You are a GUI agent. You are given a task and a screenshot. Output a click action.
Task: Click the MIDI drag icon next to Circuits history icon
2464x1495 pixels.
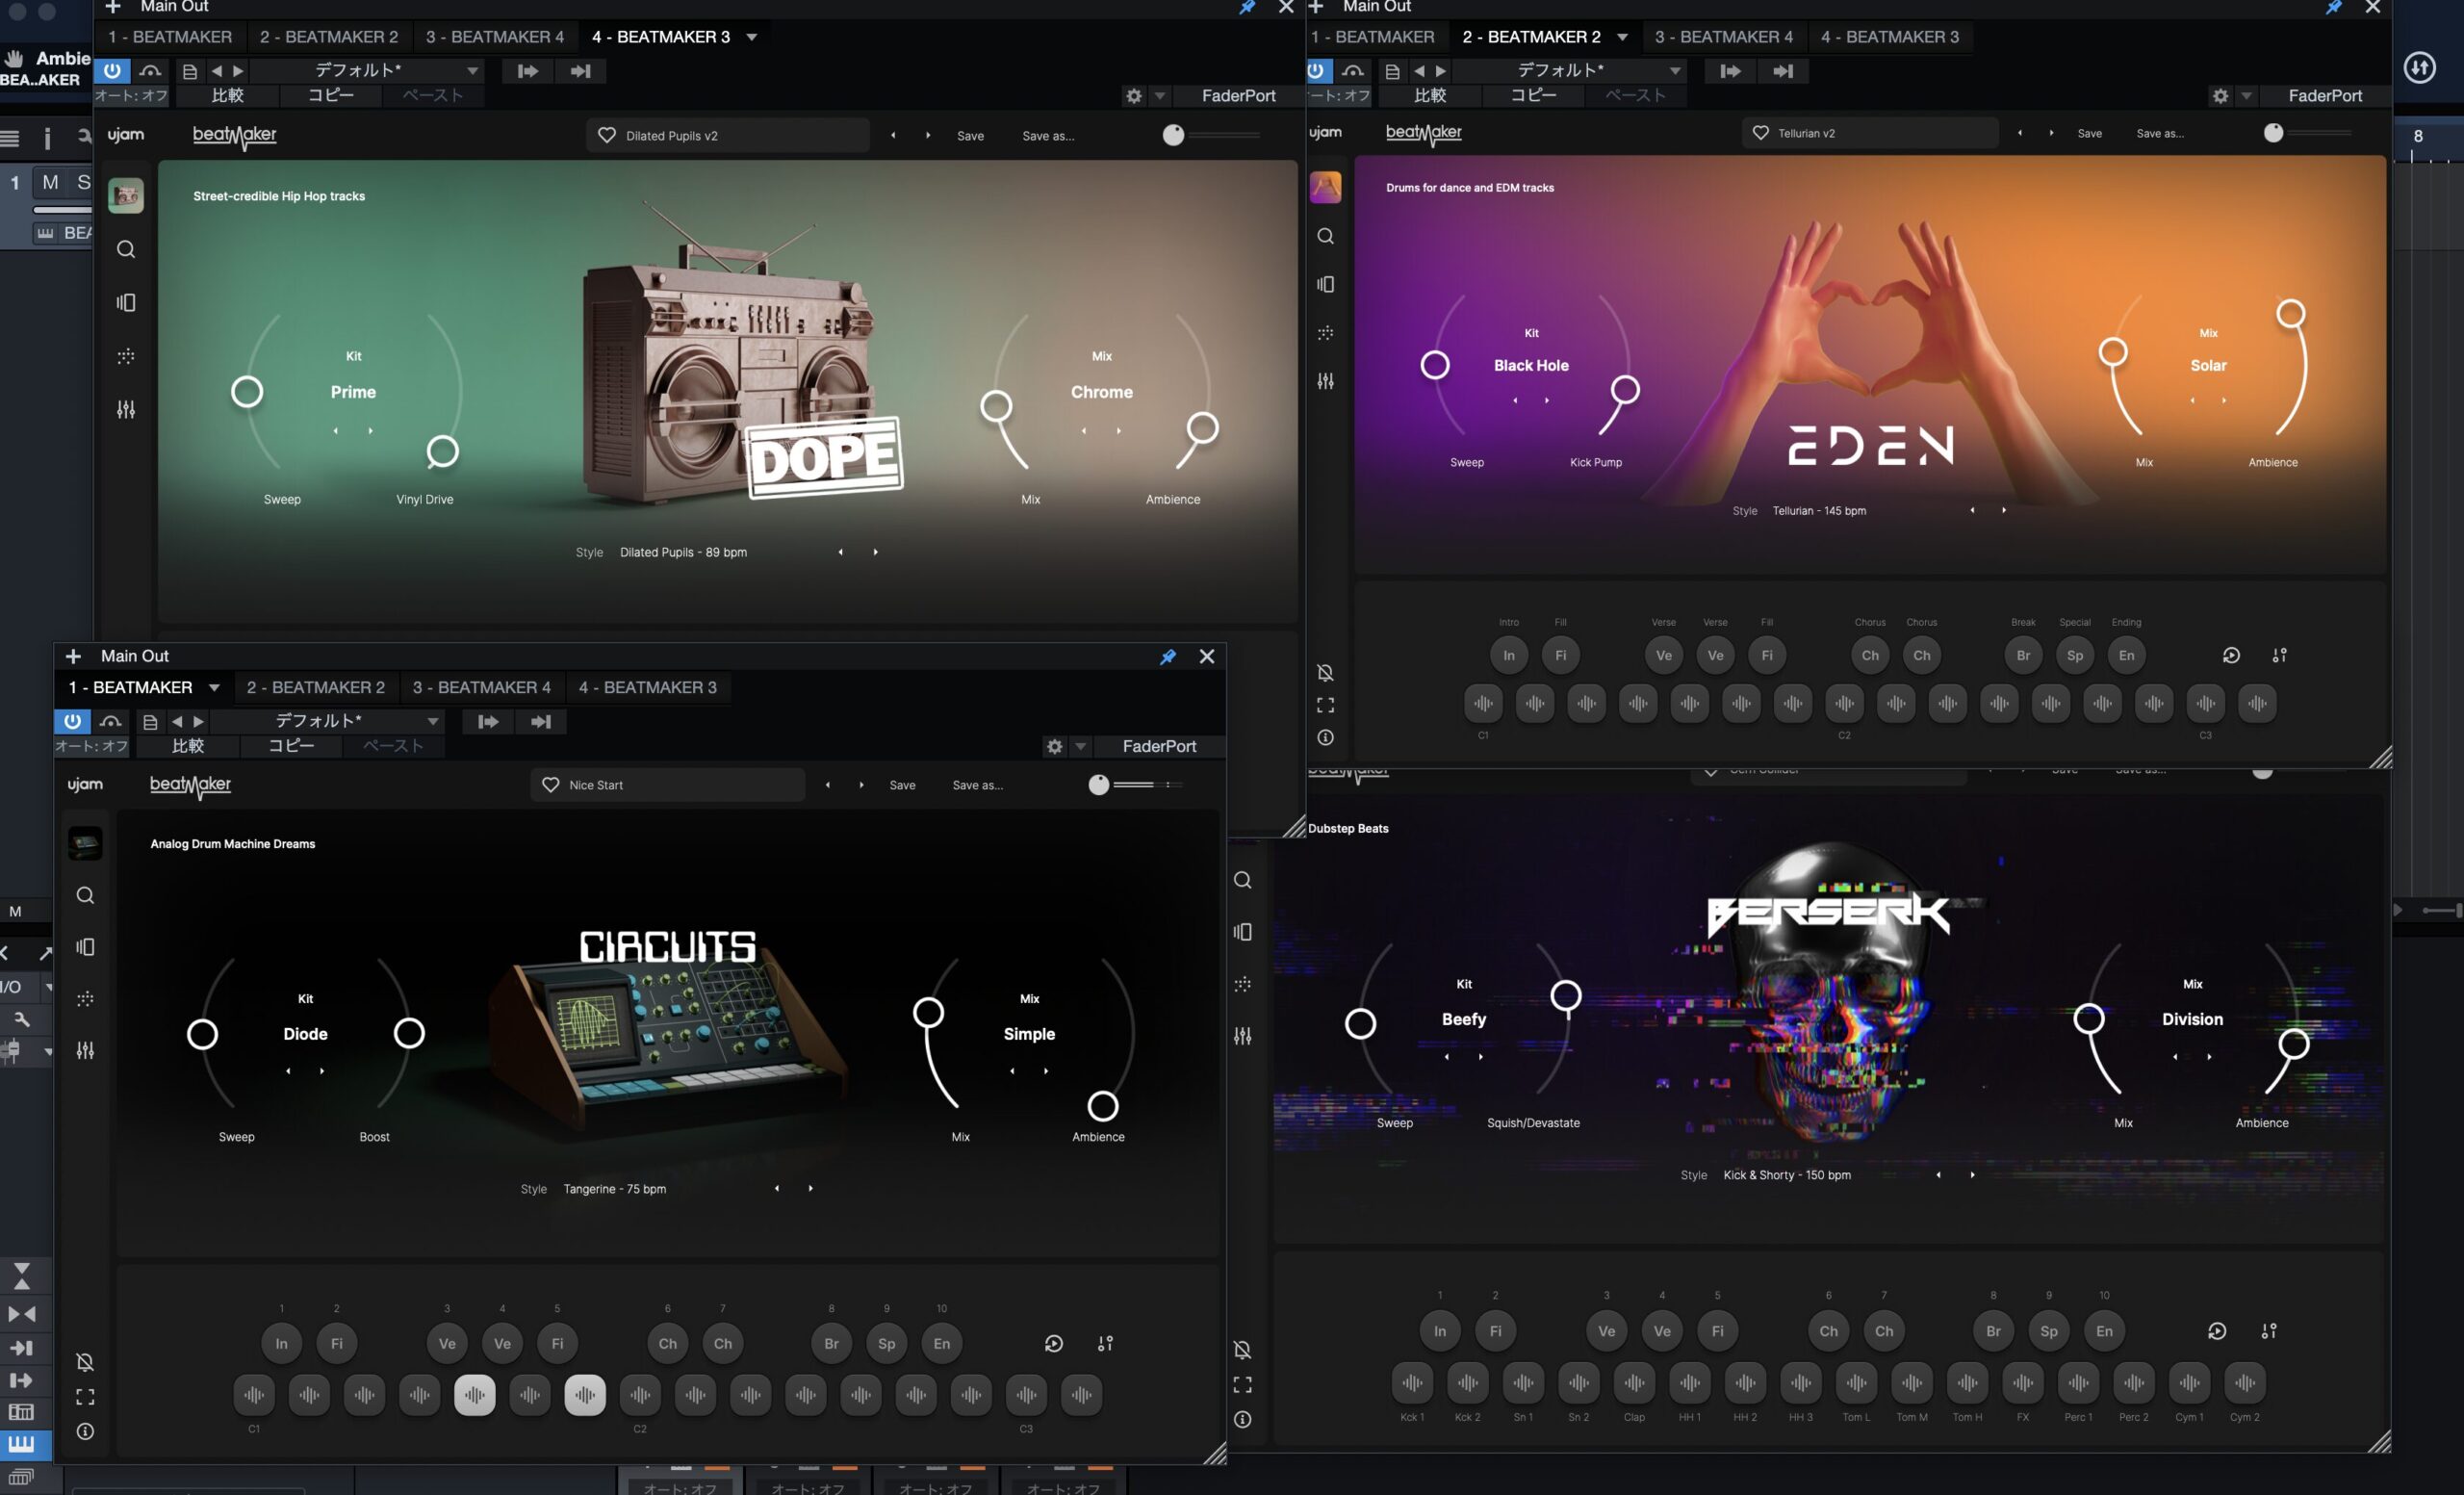tap(1105, 1343)
